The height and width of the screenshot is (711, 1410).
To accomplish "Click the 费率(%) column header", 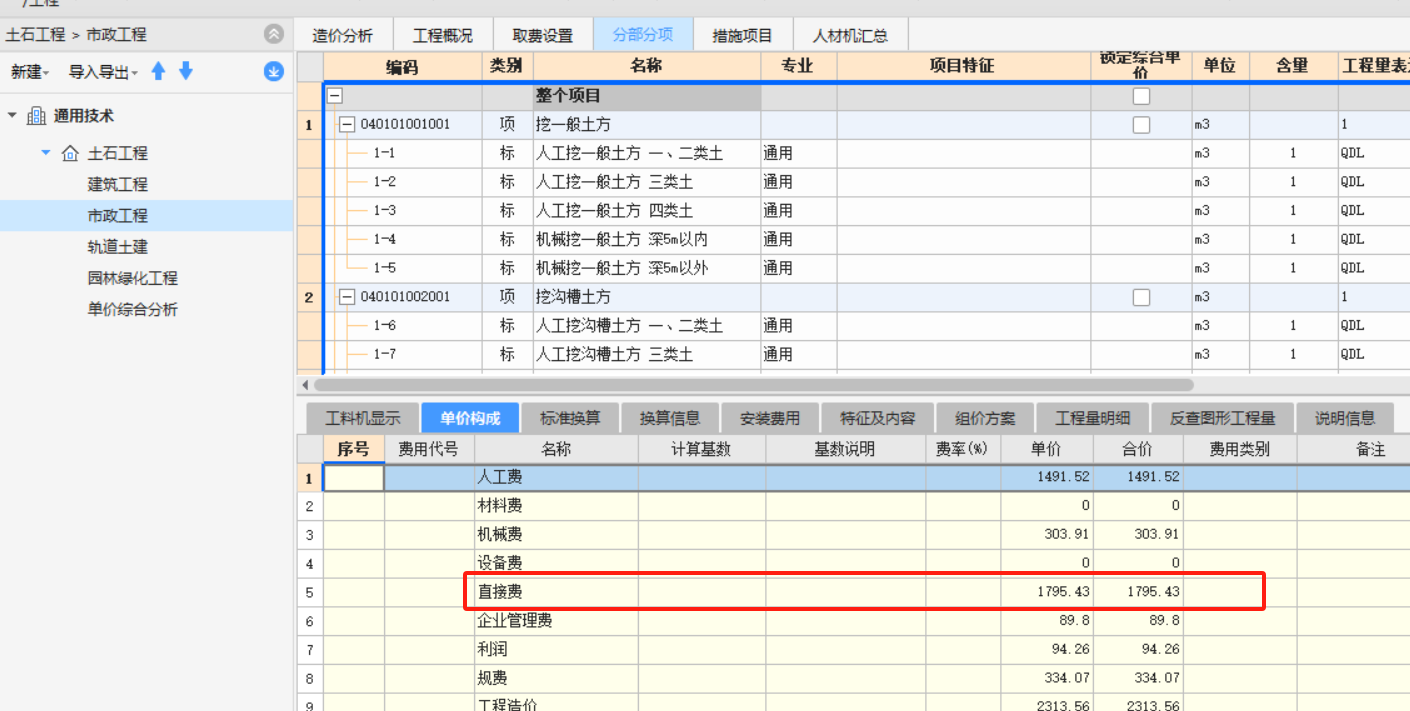I will point(962,449).
